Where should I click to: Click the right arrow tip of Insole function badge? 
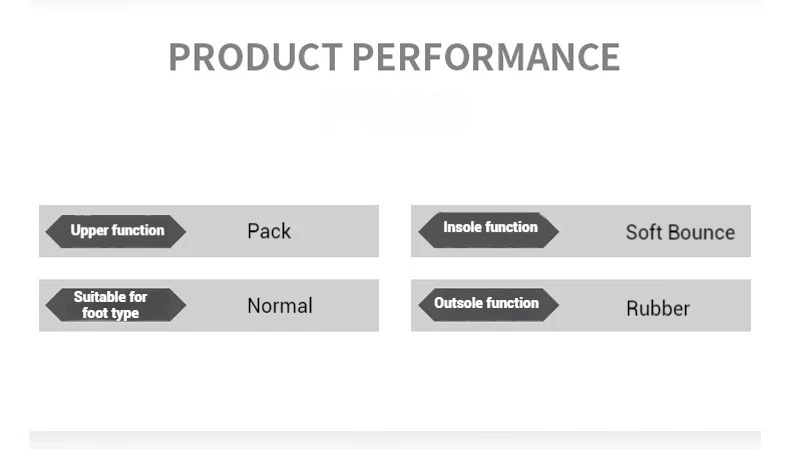[x=555, y=228]
